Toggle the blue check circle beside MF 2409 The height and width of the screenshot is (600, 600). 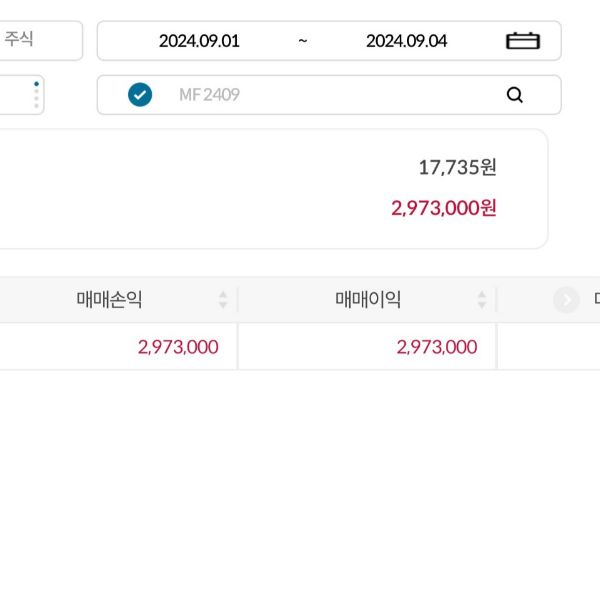(140, 95)
